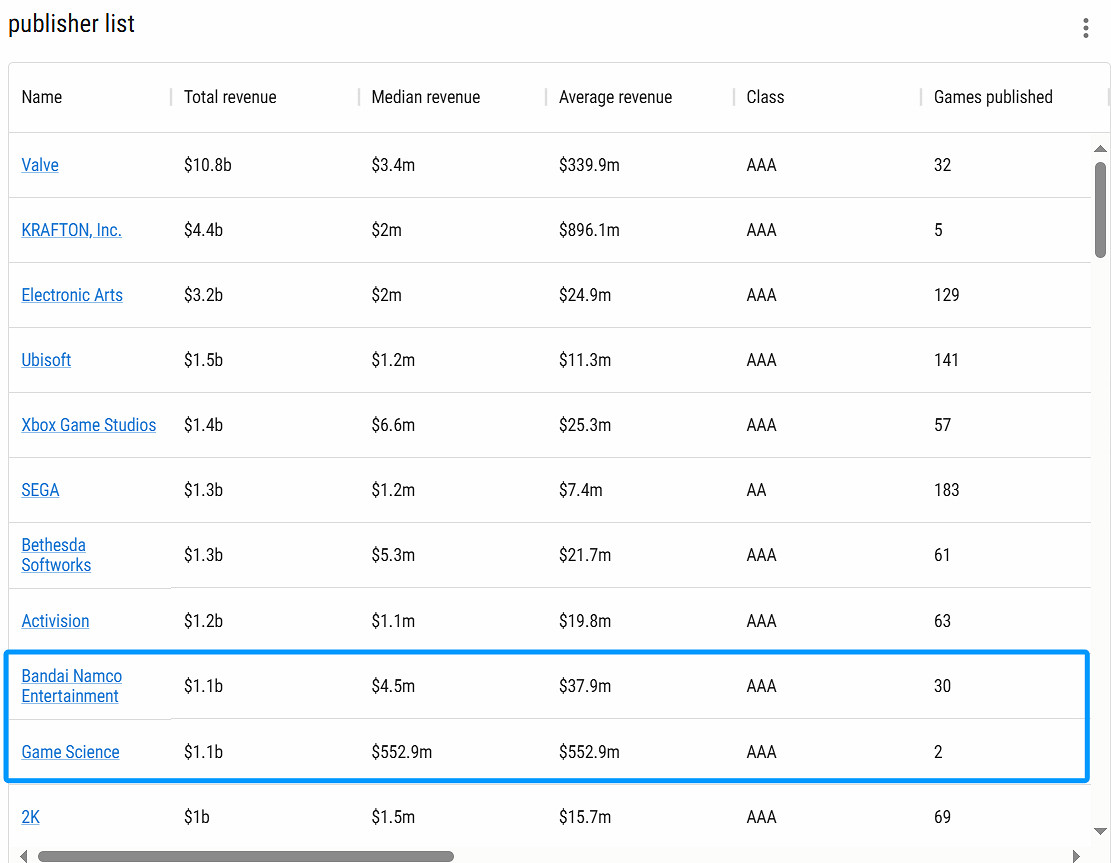The width and height of the screenshot is (1111, 863).
Task: Open Bandai Namco Entertainment link
Action: coord(71,686)
